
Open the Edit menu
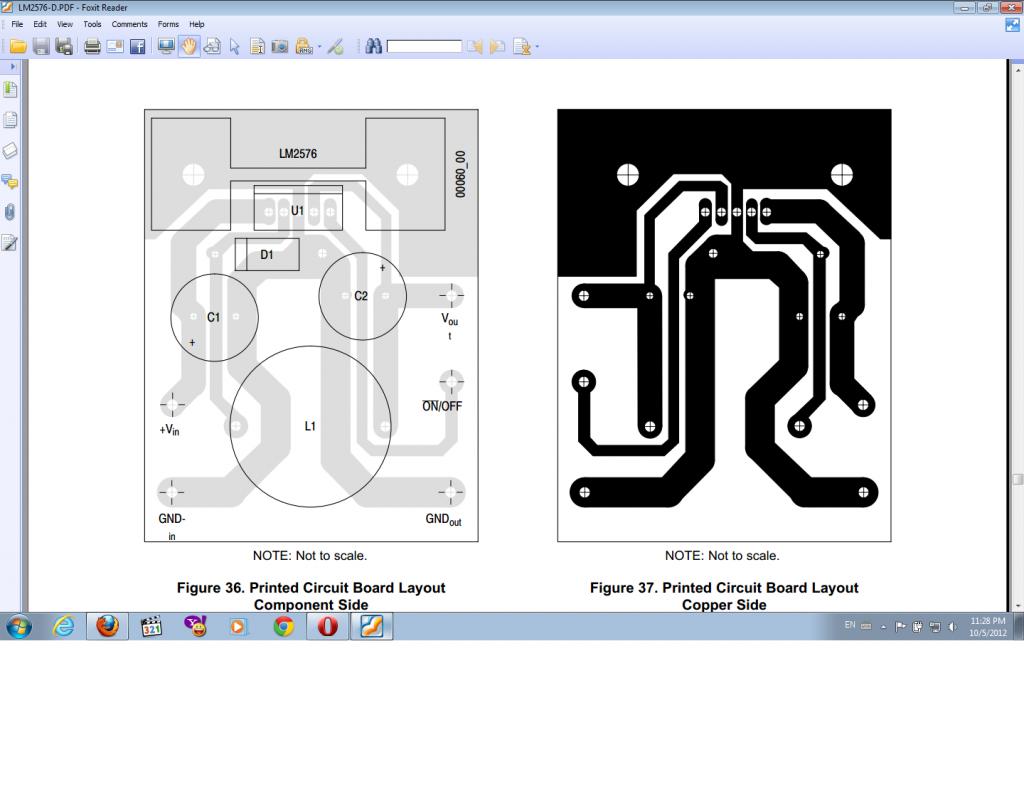coord(40,24)
